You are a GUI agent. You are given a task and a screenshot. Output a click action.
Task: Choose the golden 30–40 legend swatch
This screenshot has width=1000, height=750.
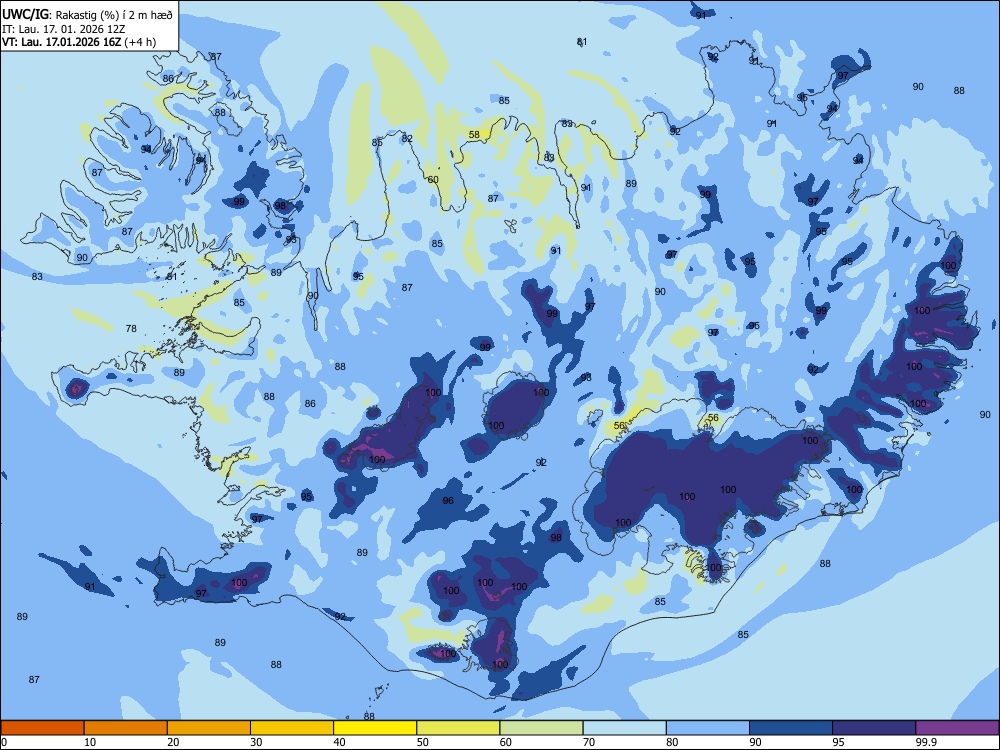(292, 728)
